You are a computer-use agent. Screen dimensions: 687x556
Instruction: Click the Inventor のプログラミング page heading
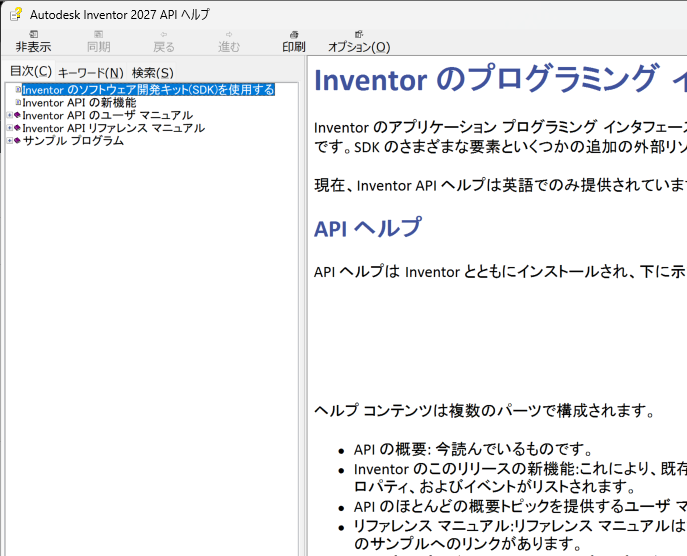[500, 79]
